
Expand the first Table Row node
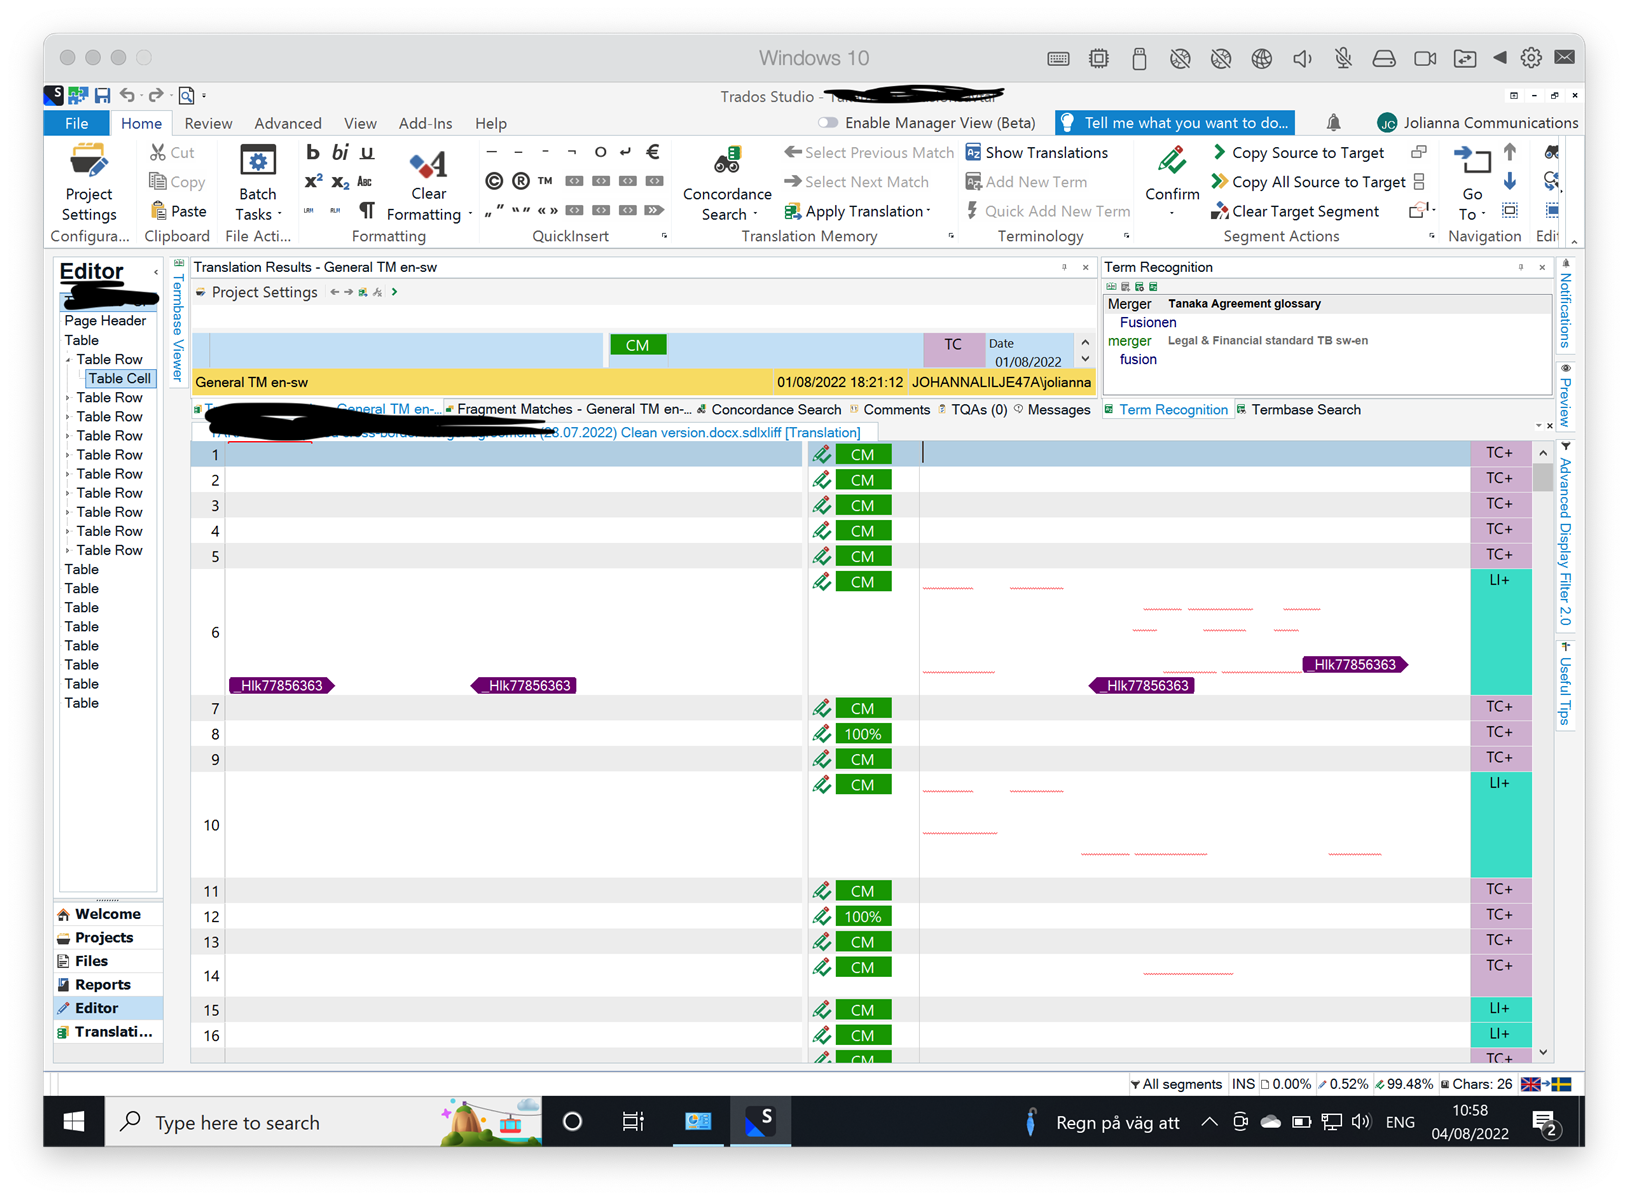(x=68, y=359)
